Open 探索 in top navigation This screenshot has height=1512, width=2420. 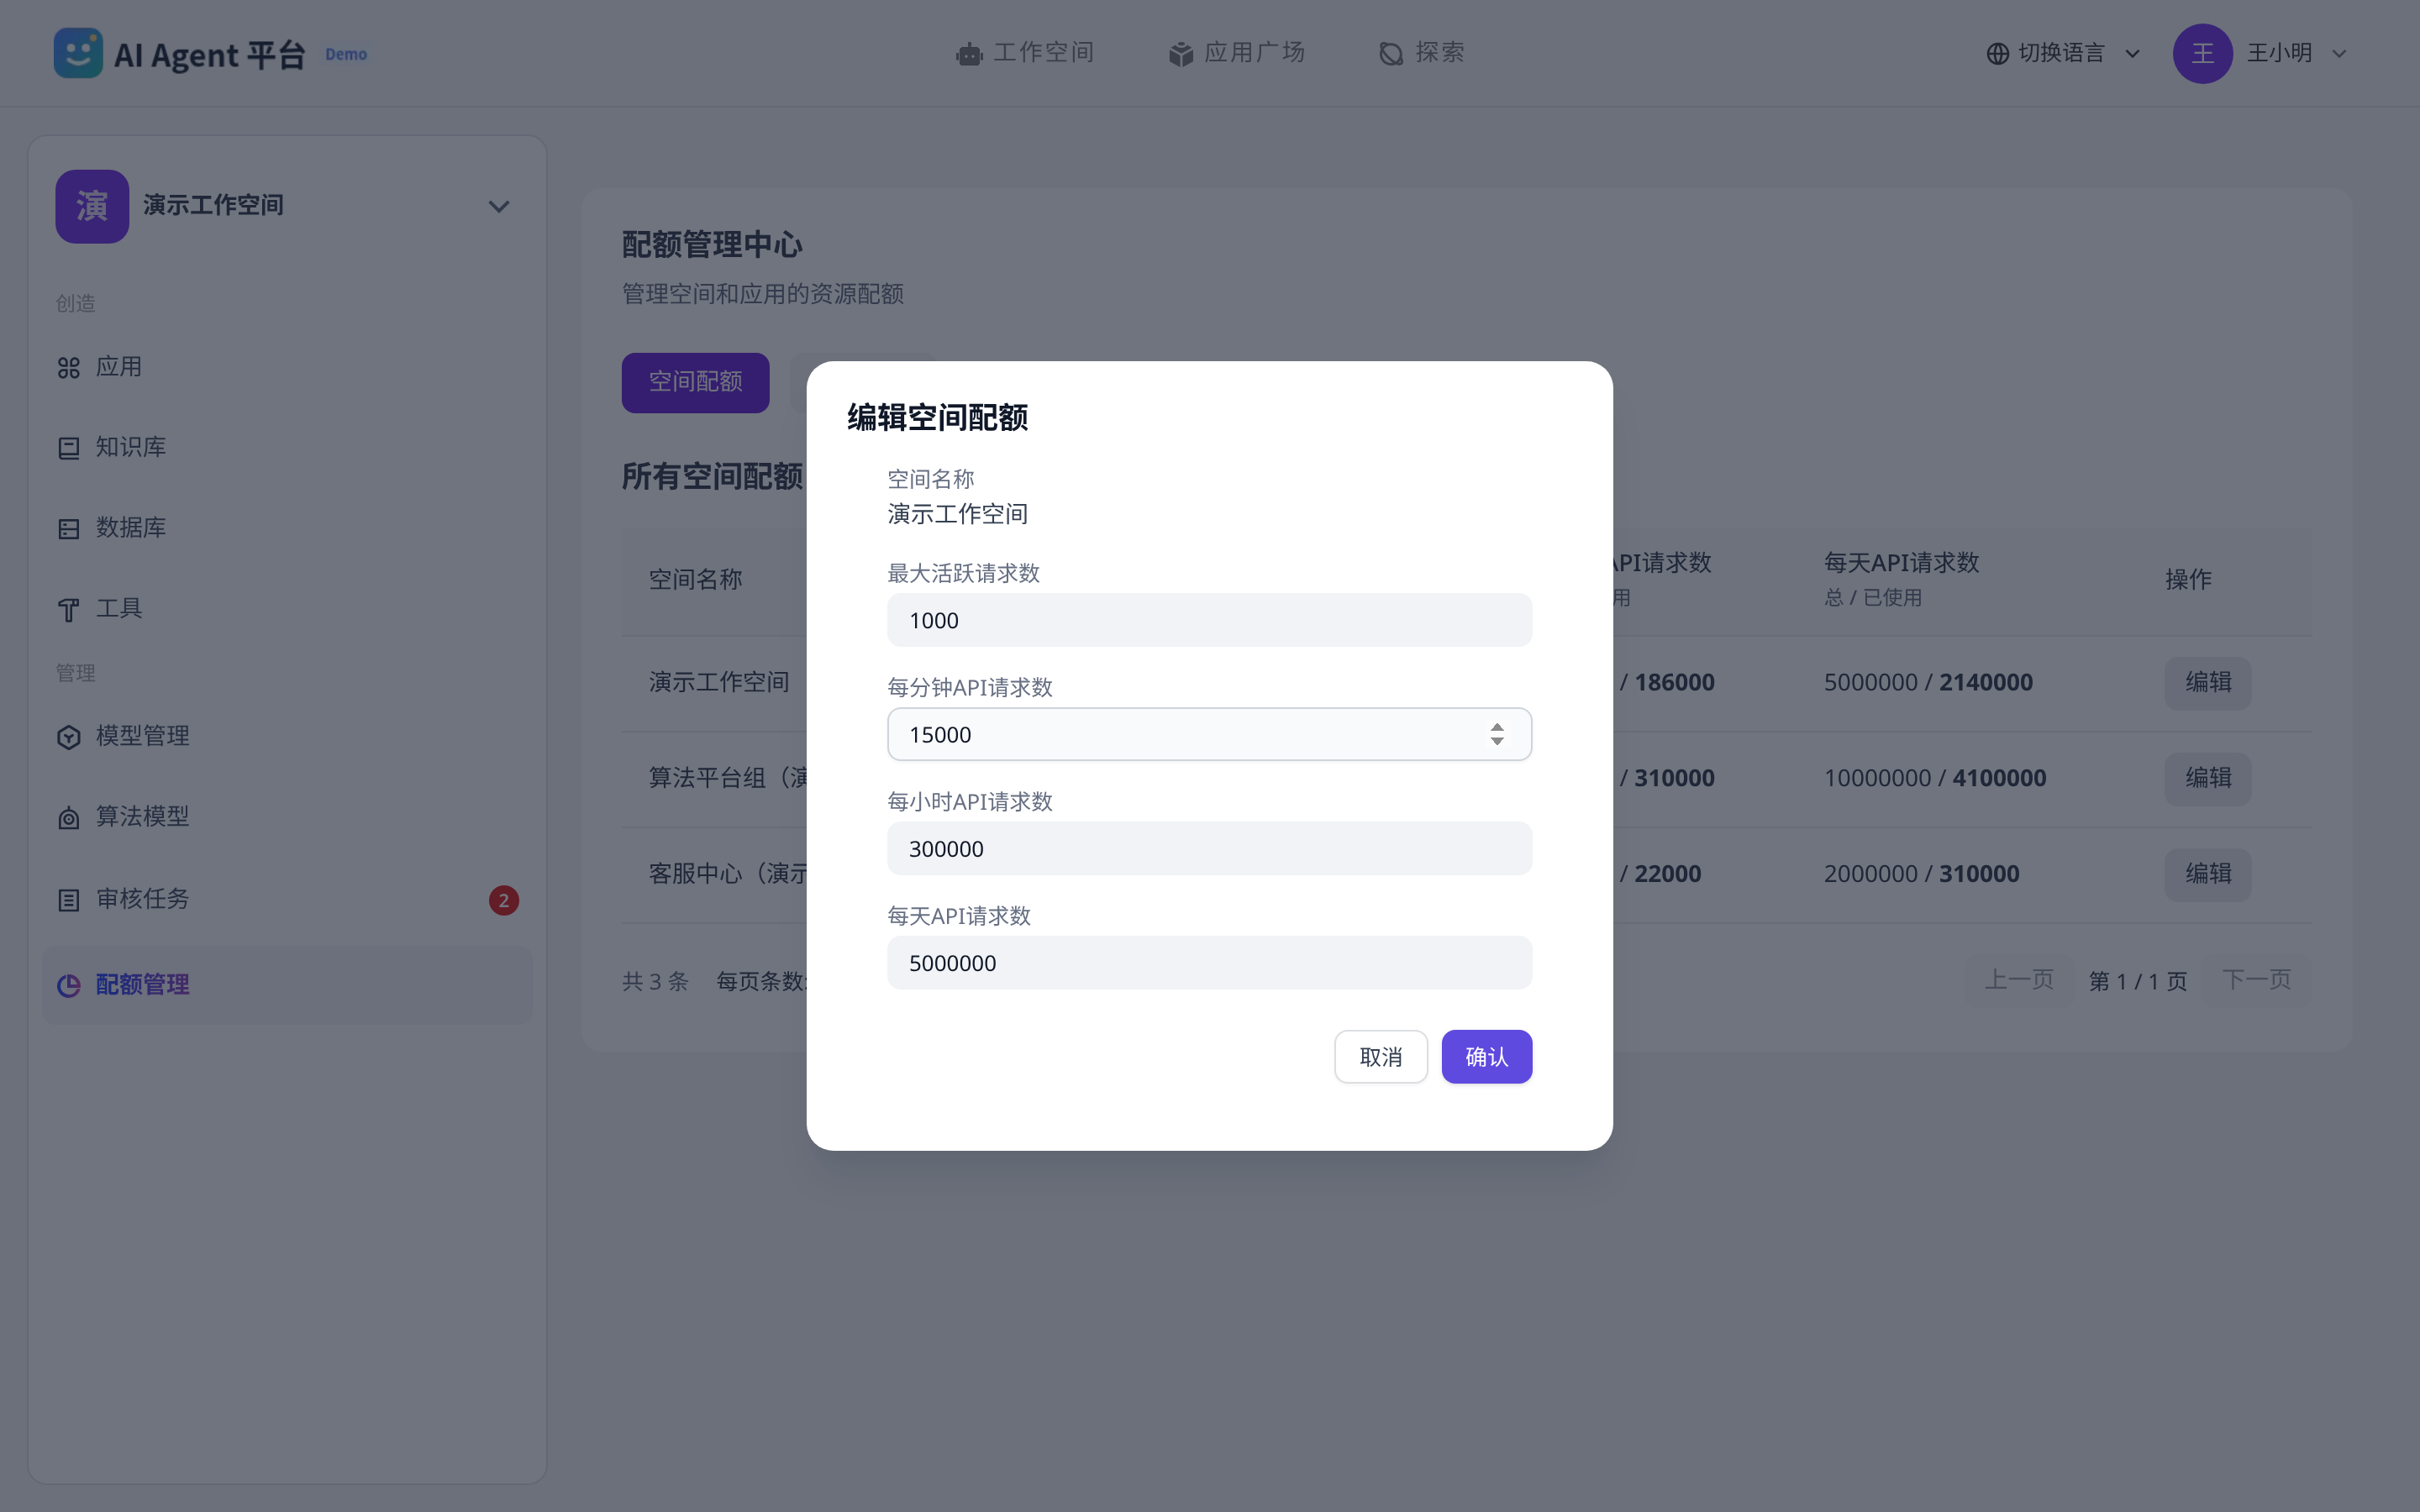1421,53
